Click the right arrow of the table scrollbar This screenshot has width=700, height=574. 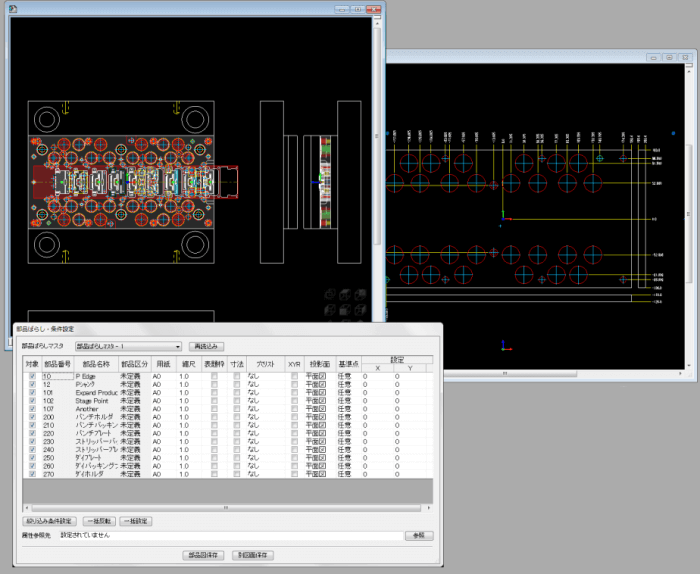[x=429, y=507]
